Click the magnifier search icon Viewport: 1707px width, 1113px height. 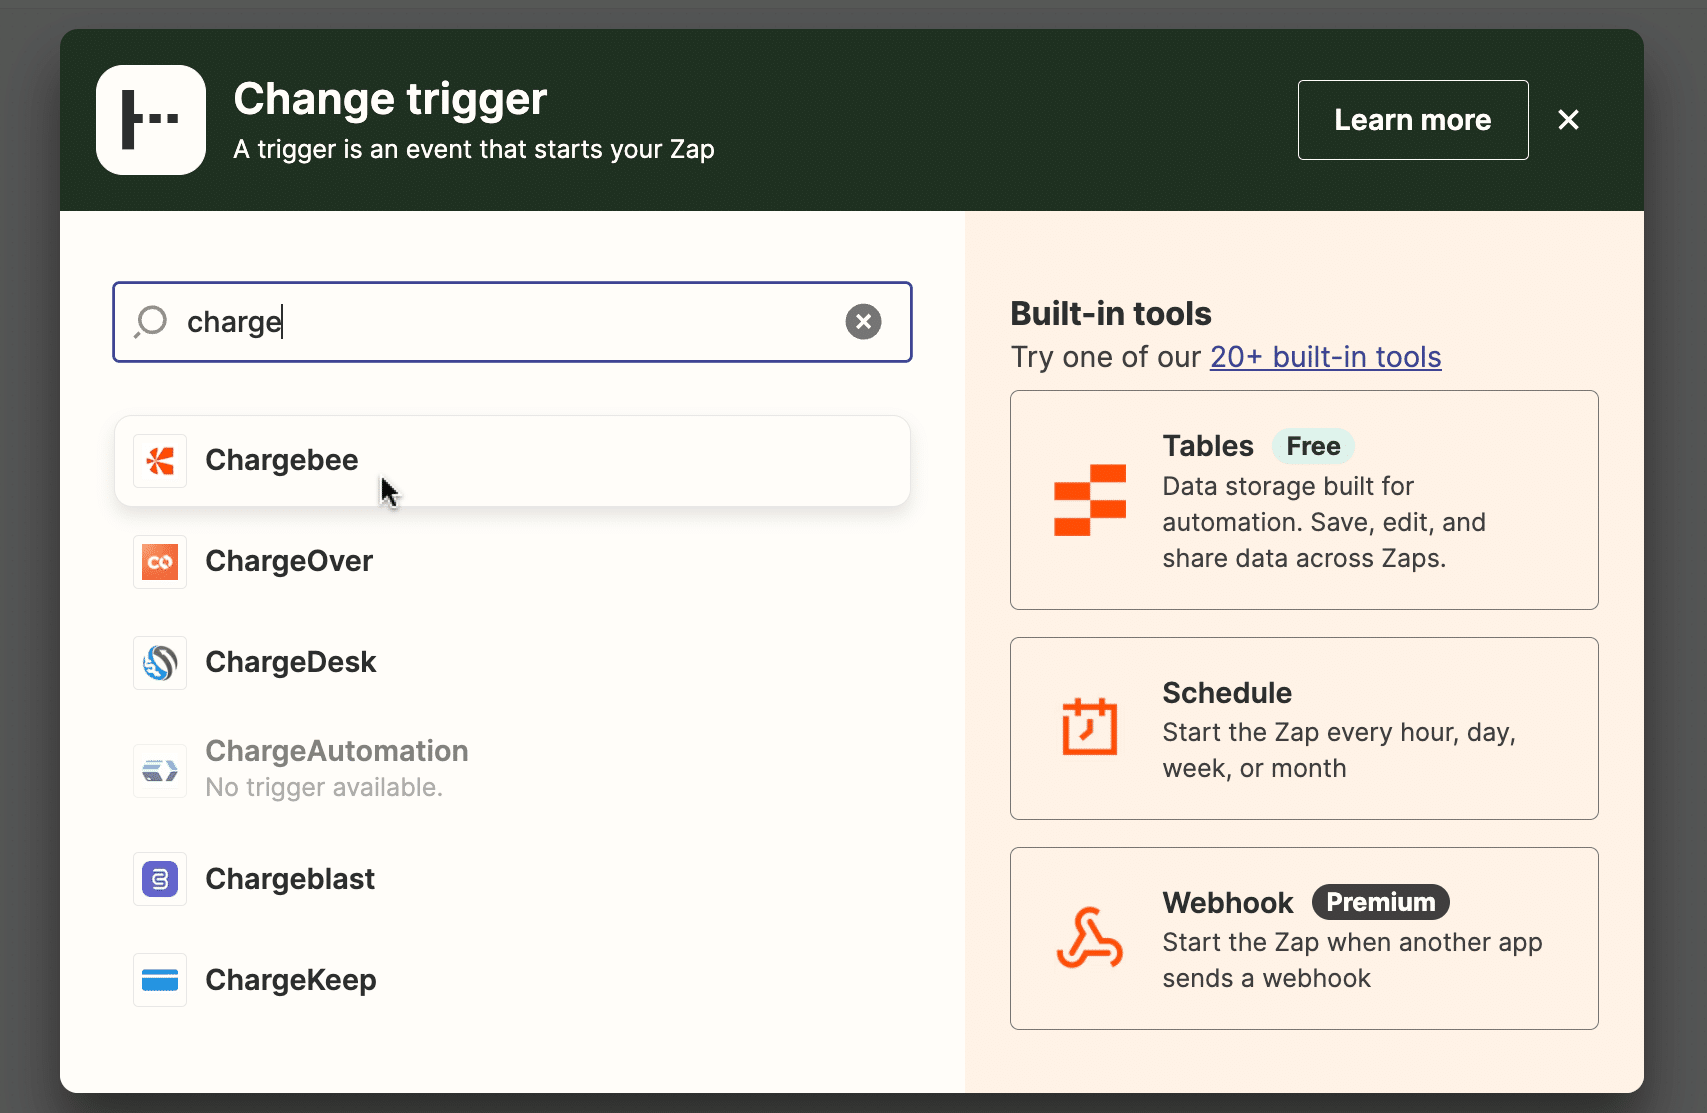click(151, 322)
